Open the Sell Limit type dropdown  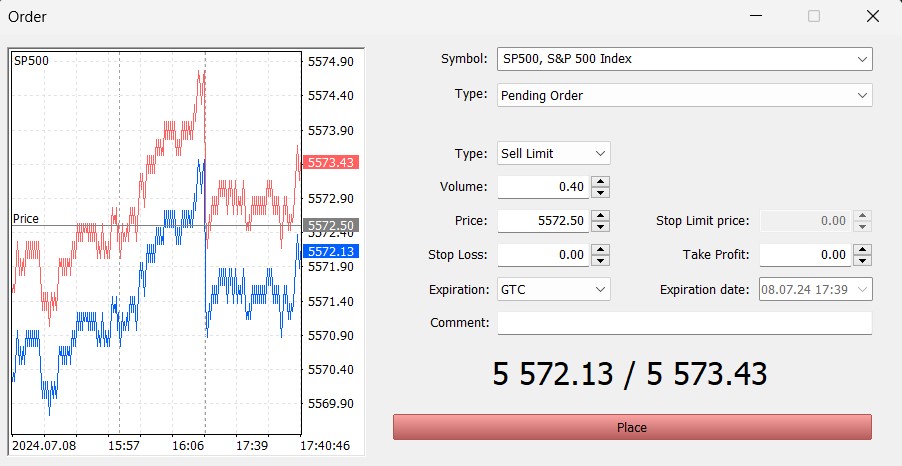[x=553, y=153]
